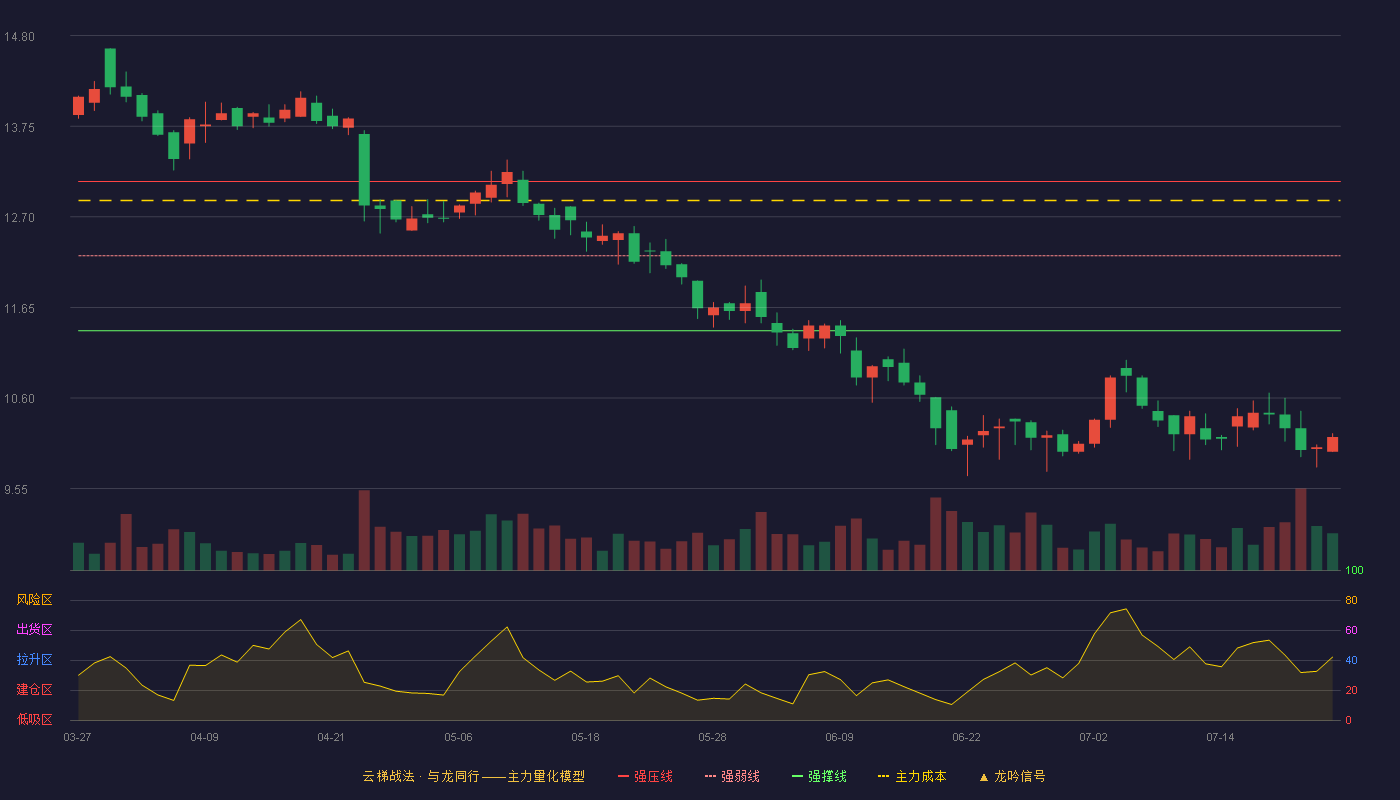Screen dimensions: 1400x800
Task: Click the pink dotted 强弱线 legend marker
Action: (710, 777)
